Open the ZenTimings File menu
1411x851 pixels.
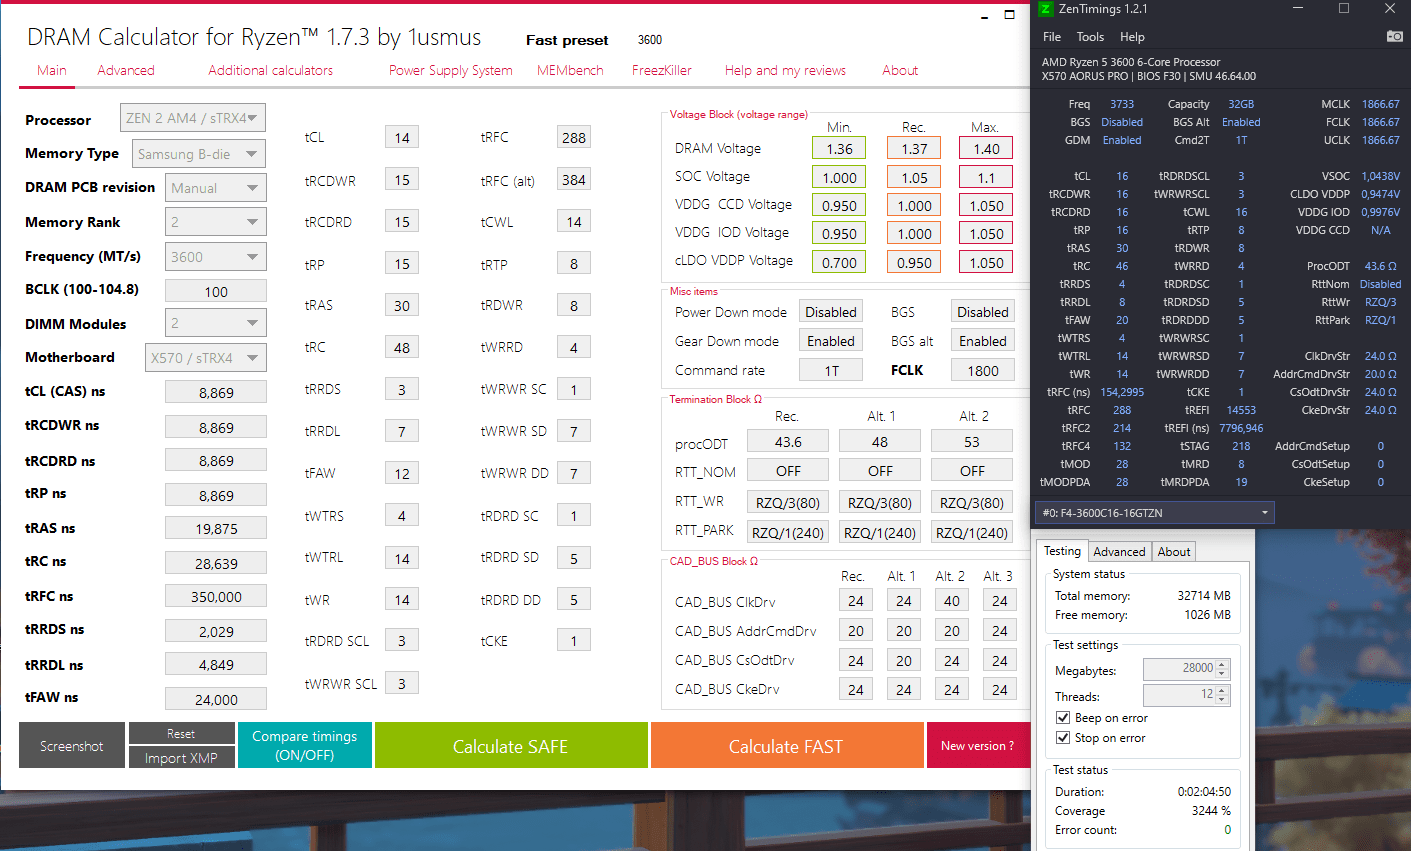point(1052,37)
